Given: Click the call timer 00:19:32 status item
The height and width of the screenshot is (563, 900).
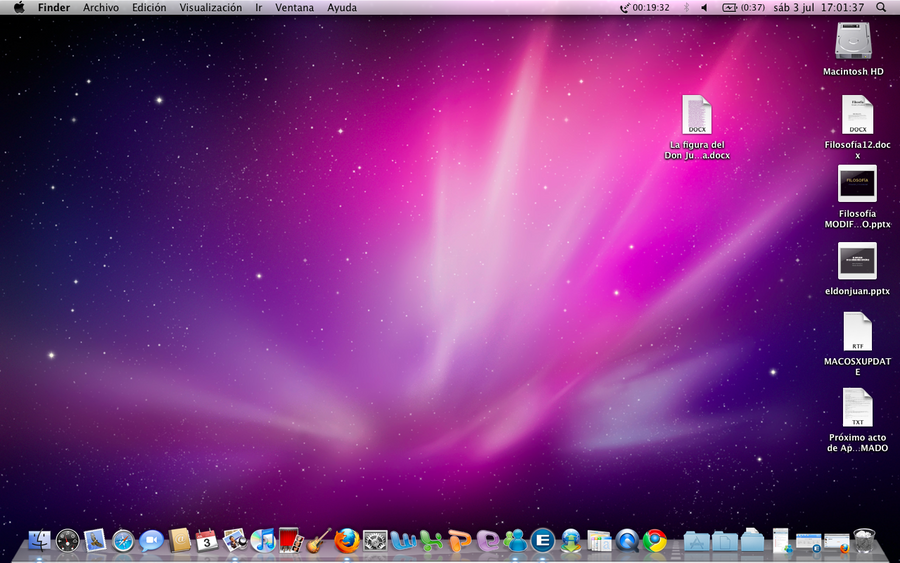Looking at the screenshot, I should pos(645,7).
